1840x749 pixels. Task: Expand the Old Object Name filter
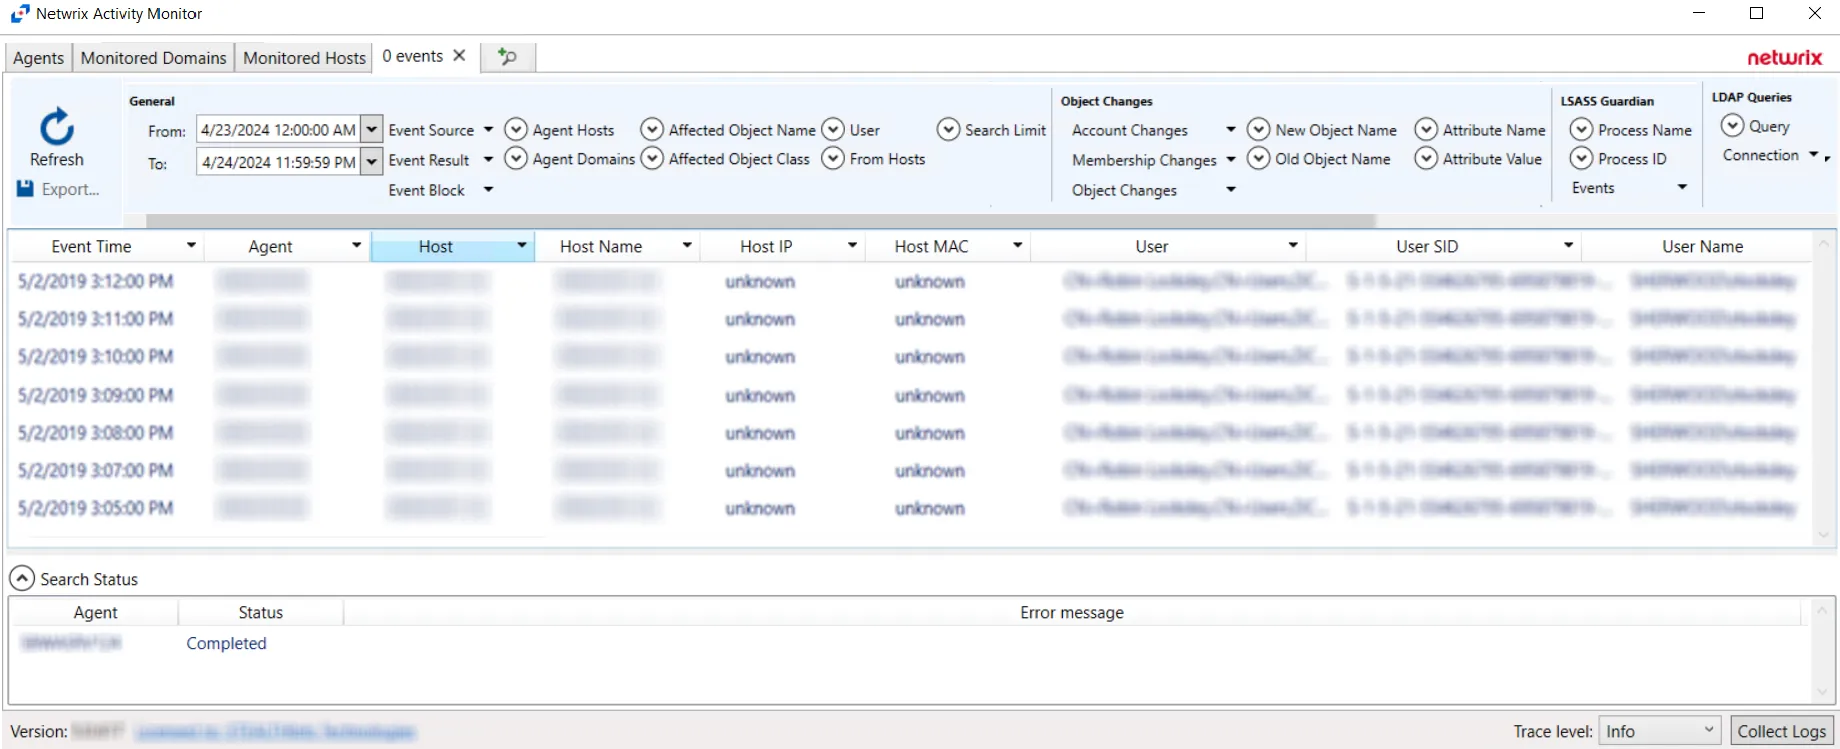point(1259,159)
